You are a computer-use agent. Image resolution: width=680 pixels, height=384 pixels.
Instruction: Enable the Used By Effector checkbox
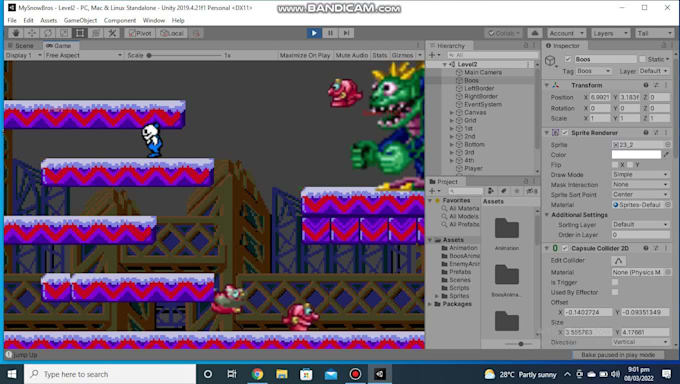[x=615, y=292]
